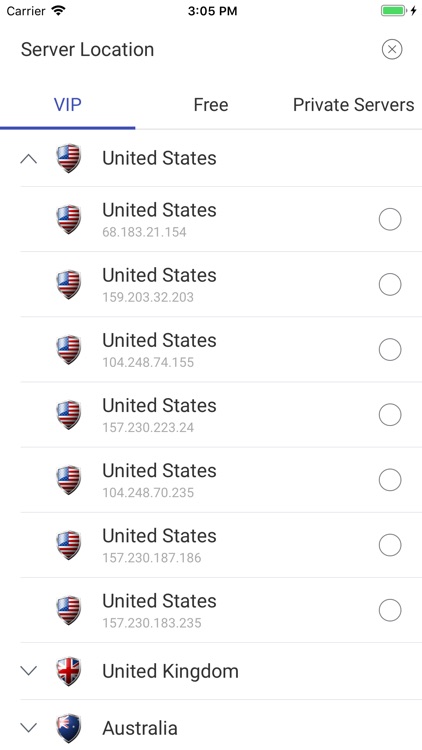
Task: Expand the Australia server list chevron
Action: (x=29, y=728)
